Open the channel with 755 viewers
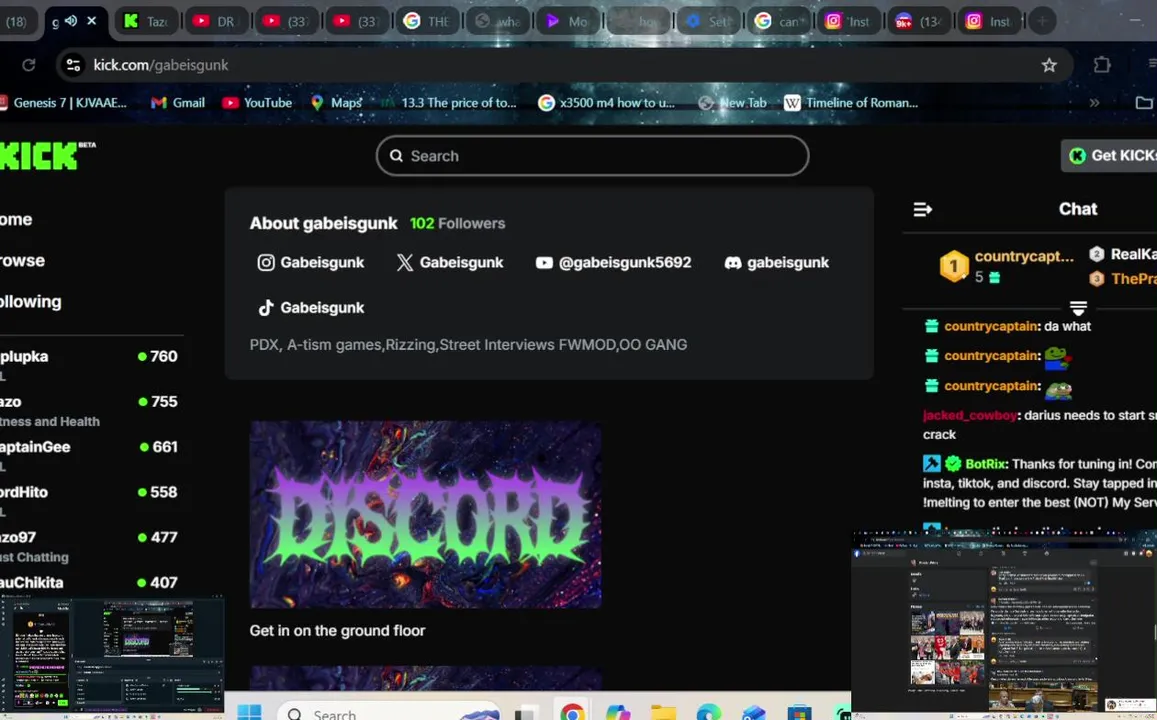Viewport: 1157px width, 720px height. click(x=89, y=410)
